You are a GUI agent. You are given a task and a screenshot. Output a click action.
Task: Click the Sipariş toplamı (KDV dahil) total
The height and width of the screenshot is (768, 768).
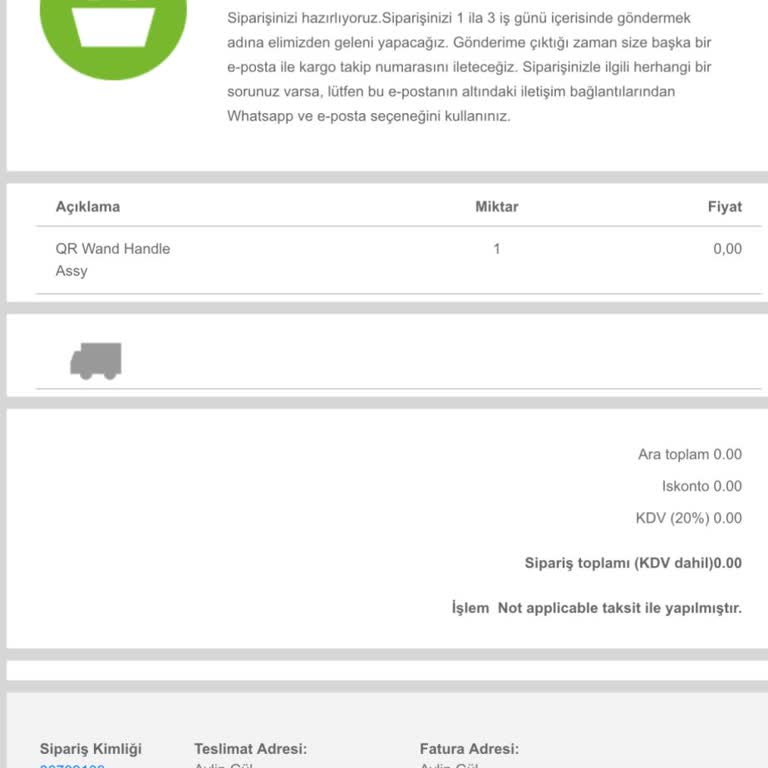pyautogui.click(x=633, y=563)
